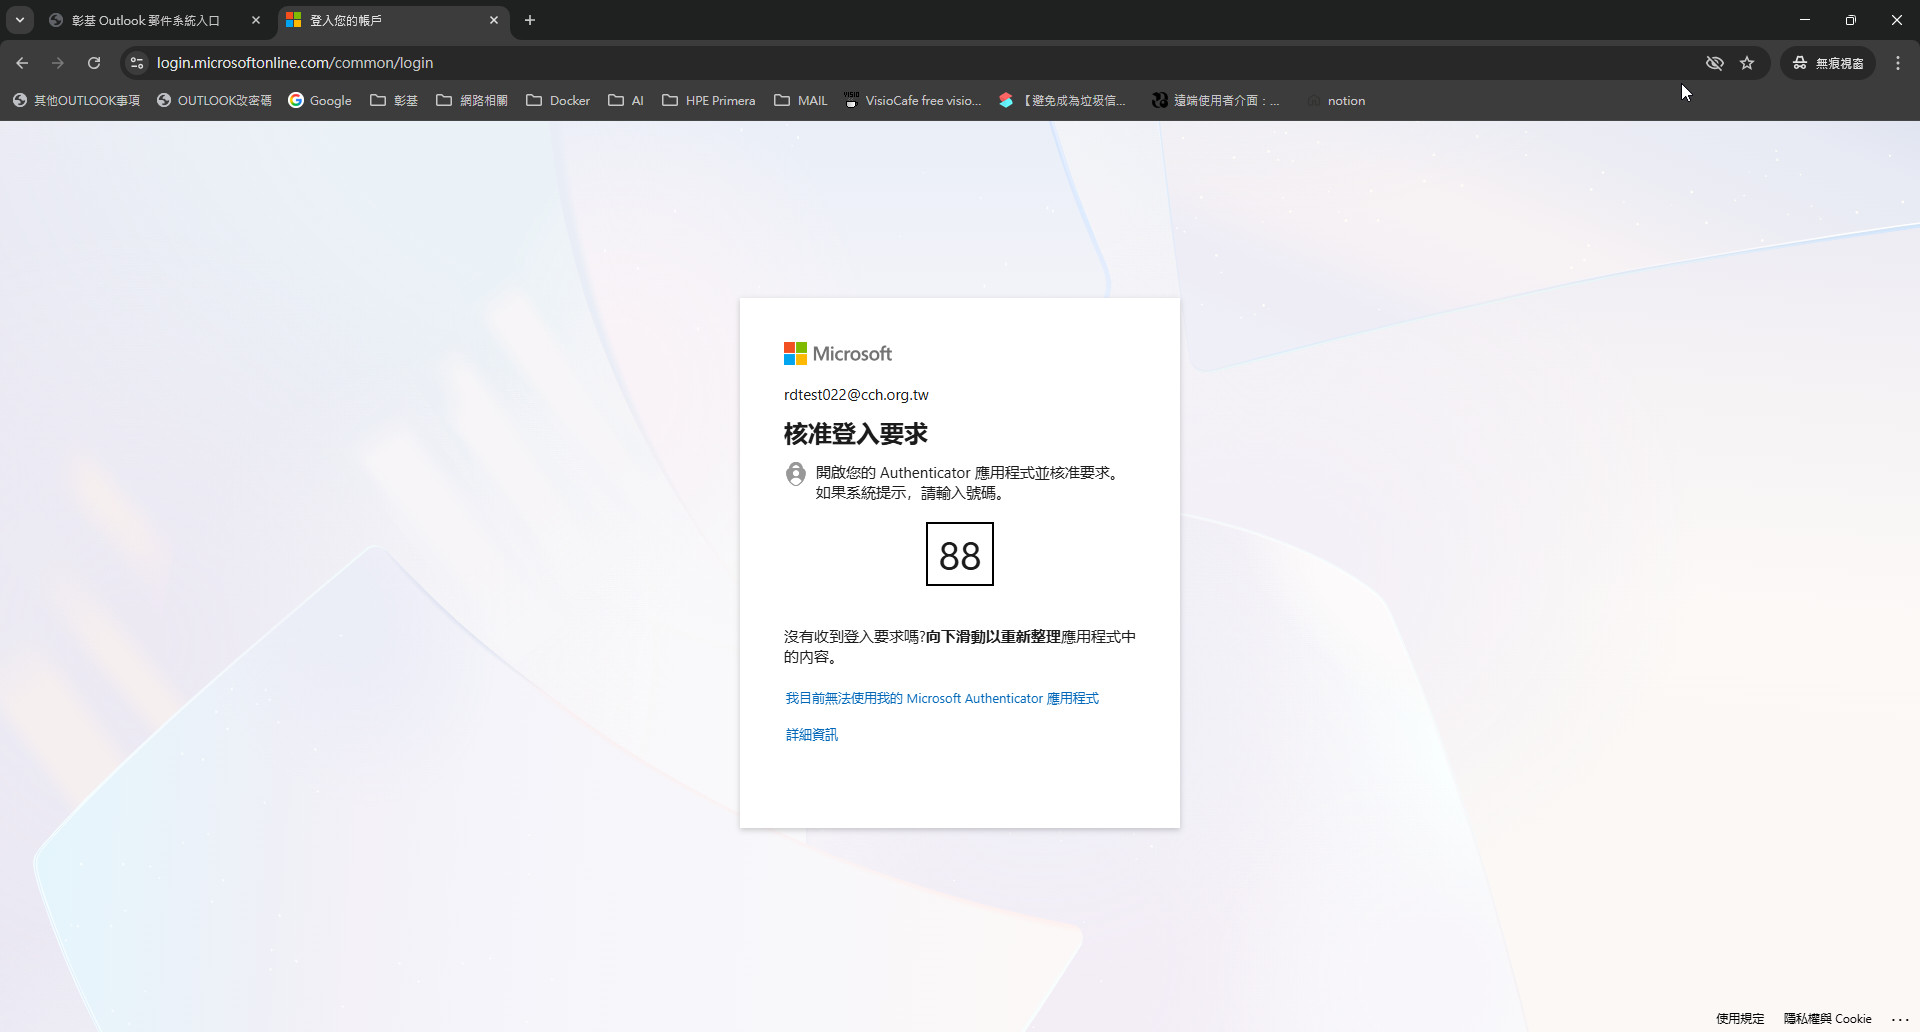Close the 登入您的帳戶 tab
1920x1032 pixels.
tap(494, 20)
